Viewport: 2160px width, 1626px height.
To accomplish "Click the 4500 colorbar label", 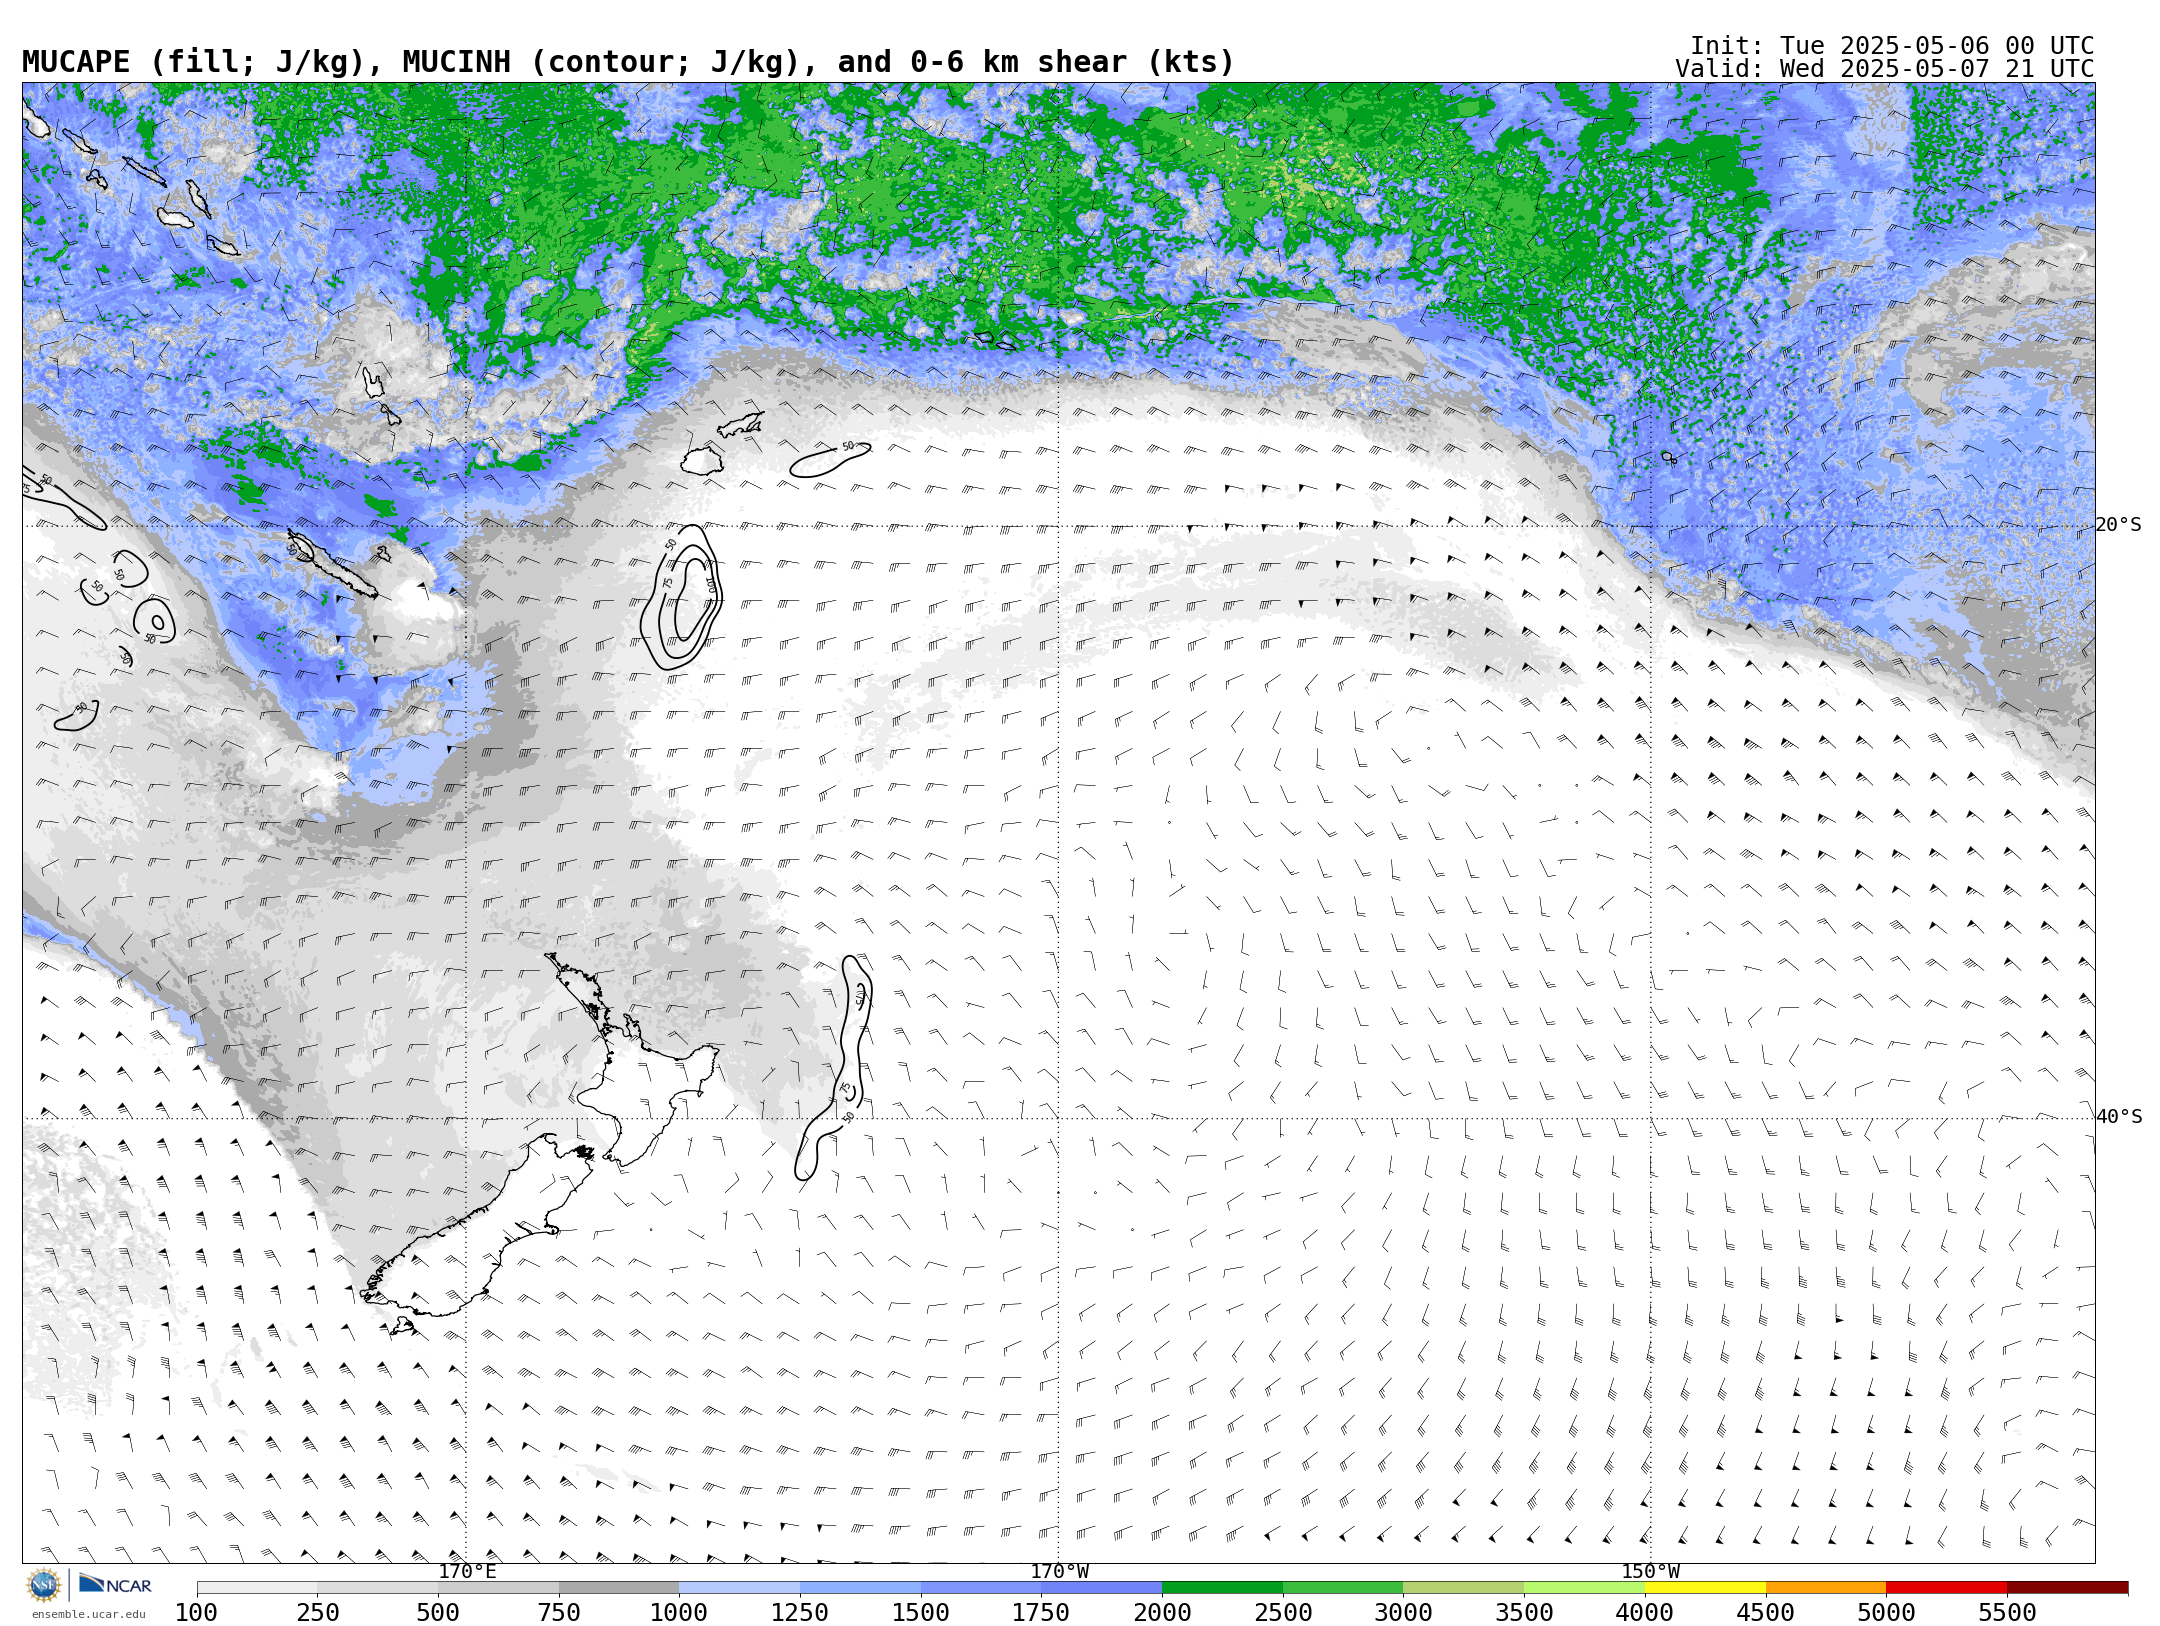I will click(x=1765, y=1613).
